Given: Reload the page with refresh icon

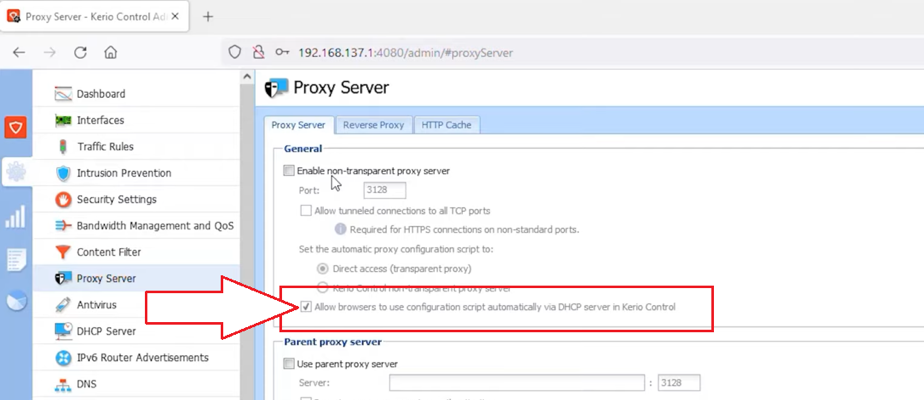Looking at the screenshot, I should point(81,52).
